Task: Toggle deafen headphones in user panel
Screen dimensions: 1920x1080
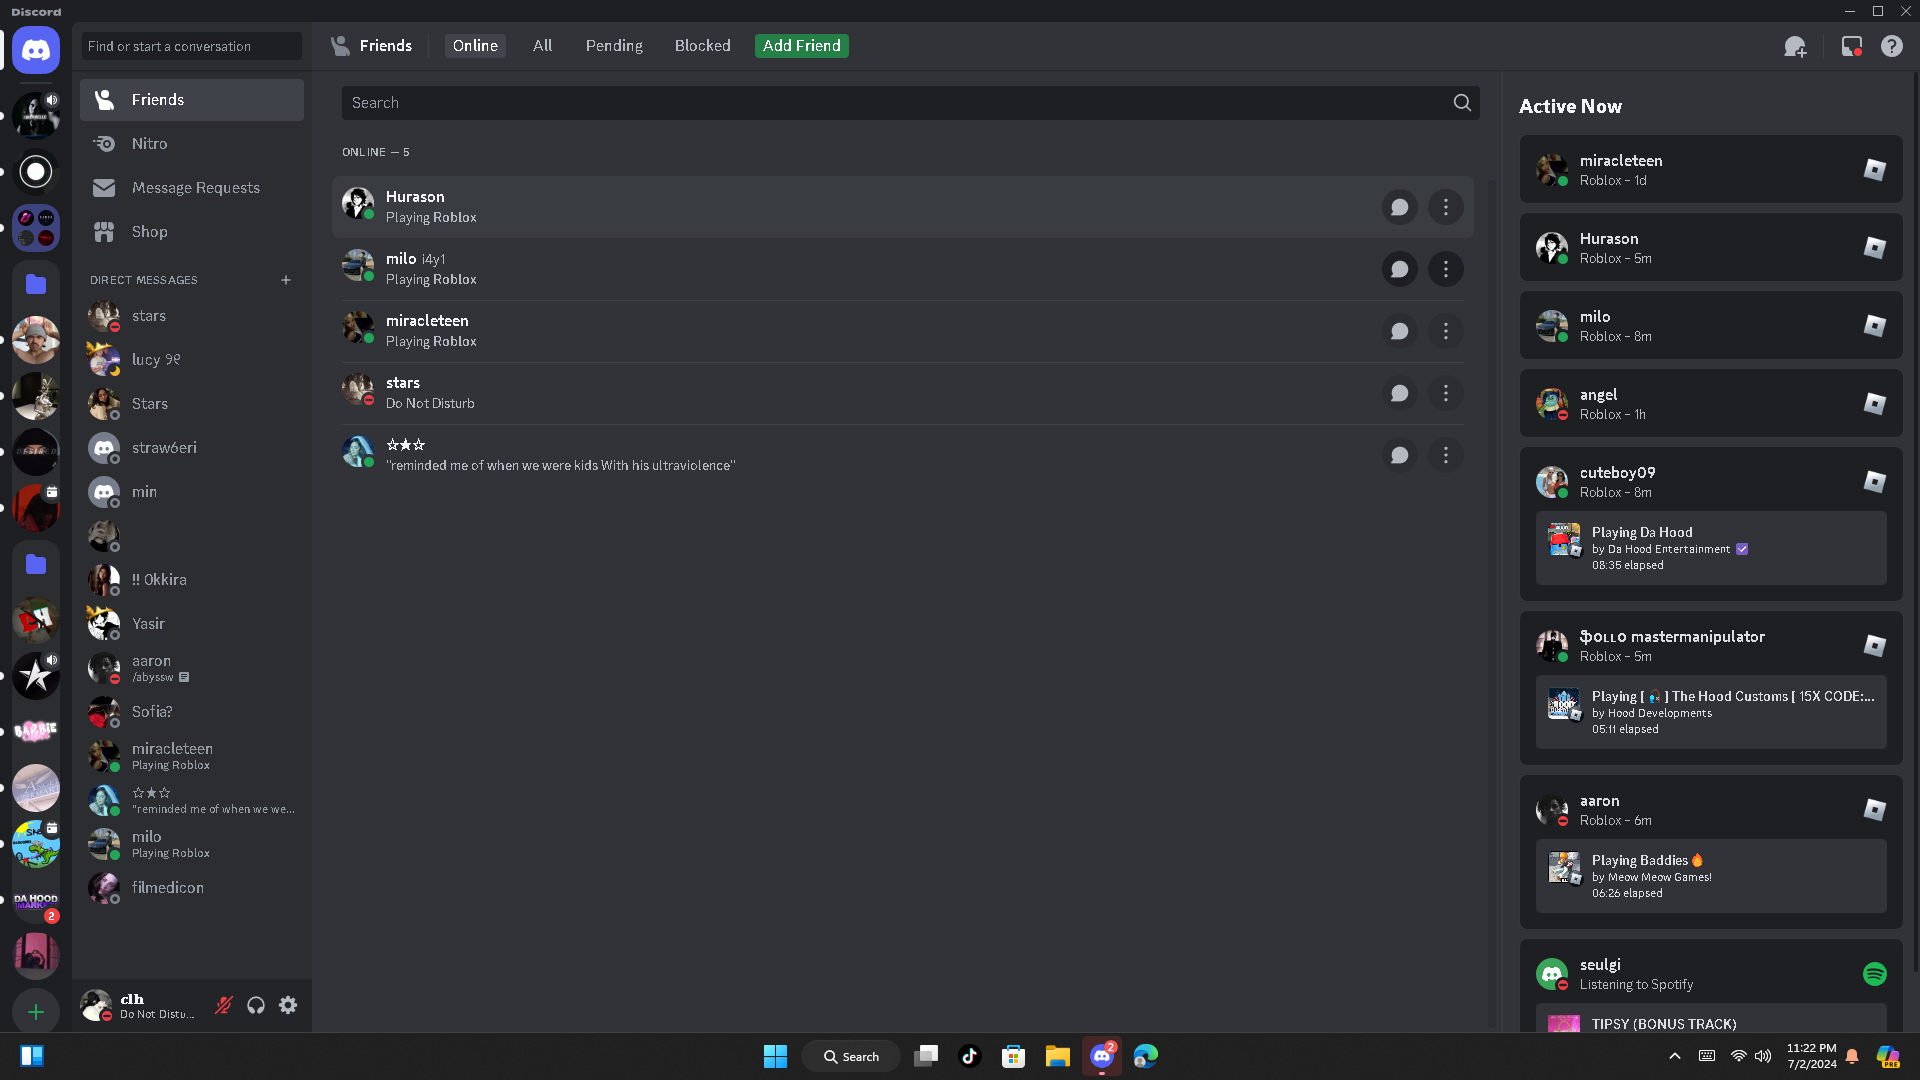Action: (256, 1005)
